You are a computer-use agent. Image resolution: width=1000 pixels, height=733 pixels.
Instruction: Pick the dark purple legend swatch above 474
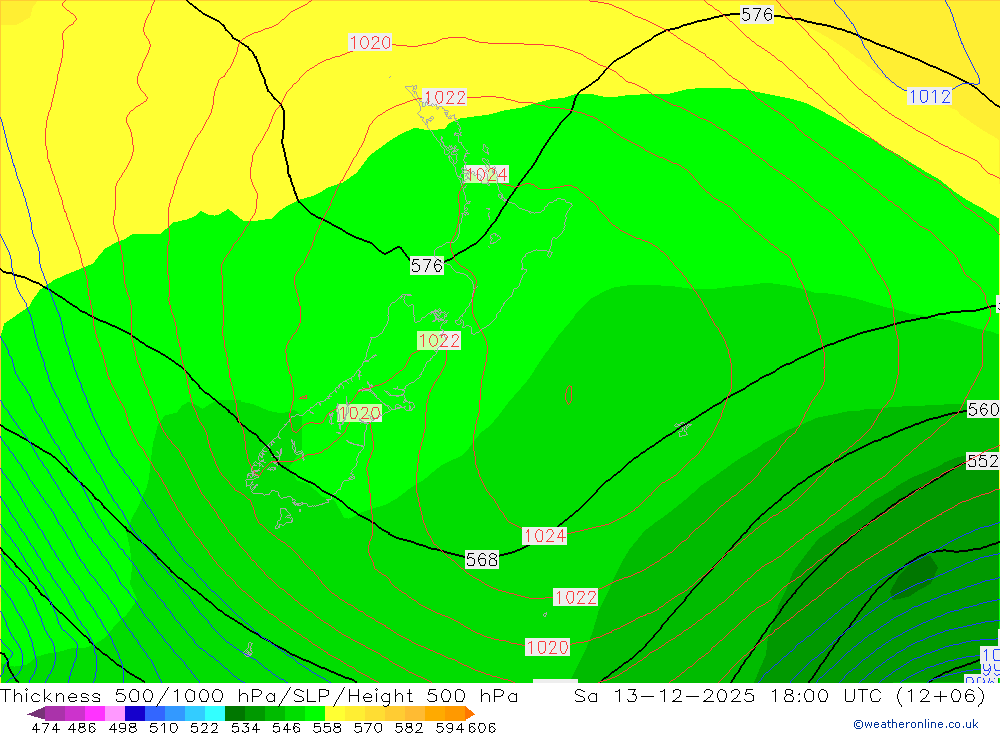click(x=55, y=713)
